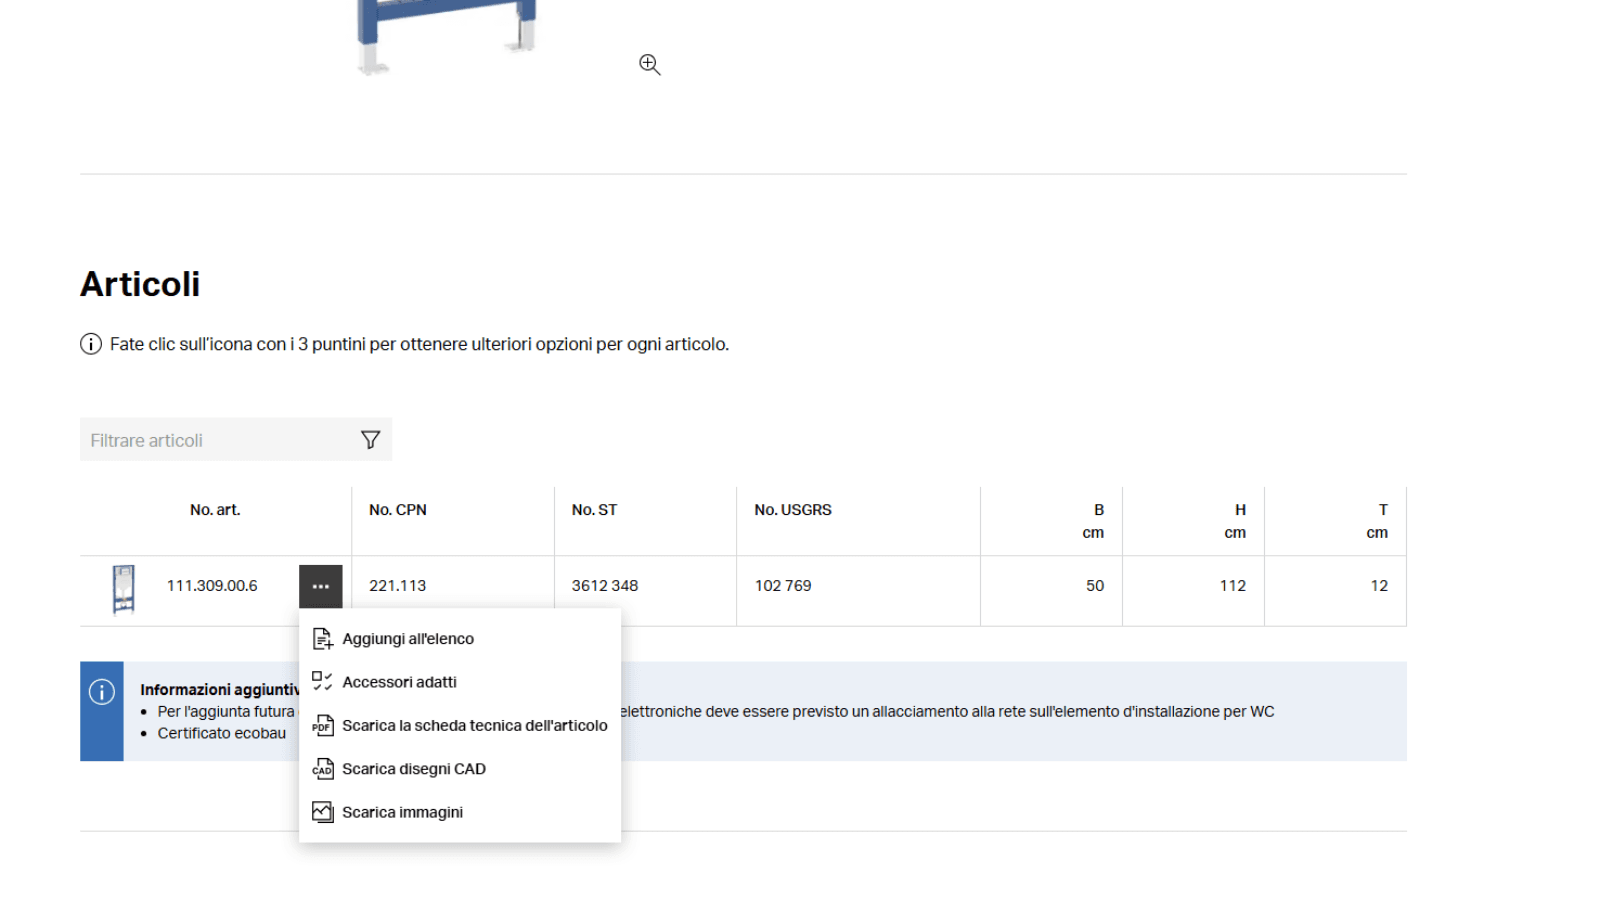The image size is (1600, 900).
Task: Choose Accessori adatti in the options menu
Action: 400,681
